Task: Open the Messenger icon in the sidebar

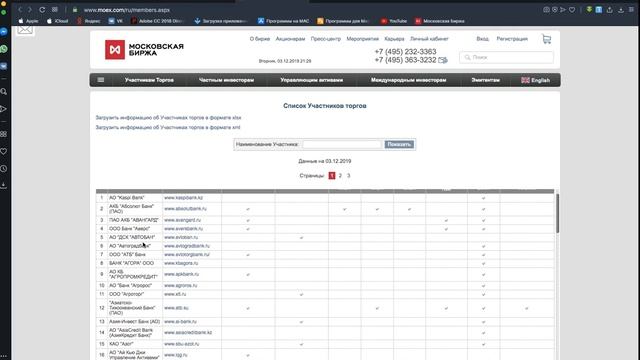Action: pos(4,31)
